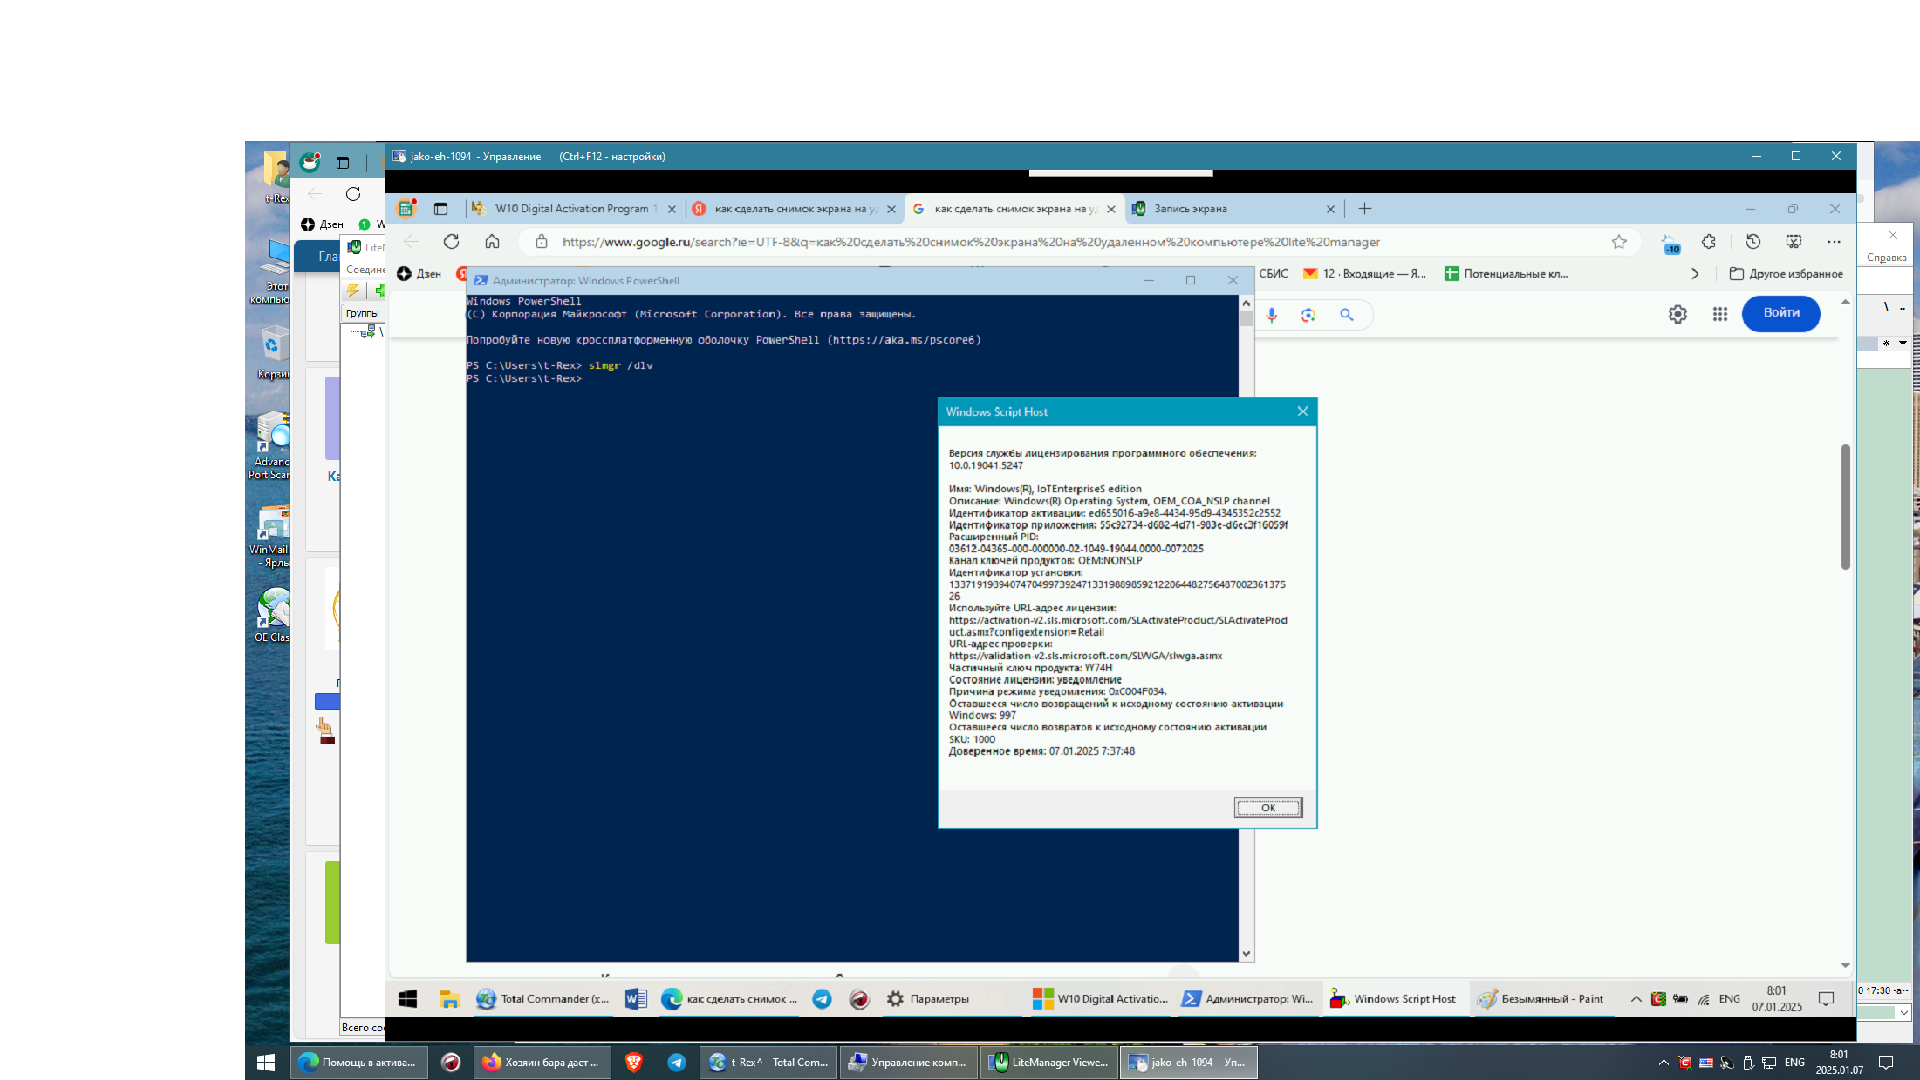Expand remote system tray hidden icons

click(1636, 999)
